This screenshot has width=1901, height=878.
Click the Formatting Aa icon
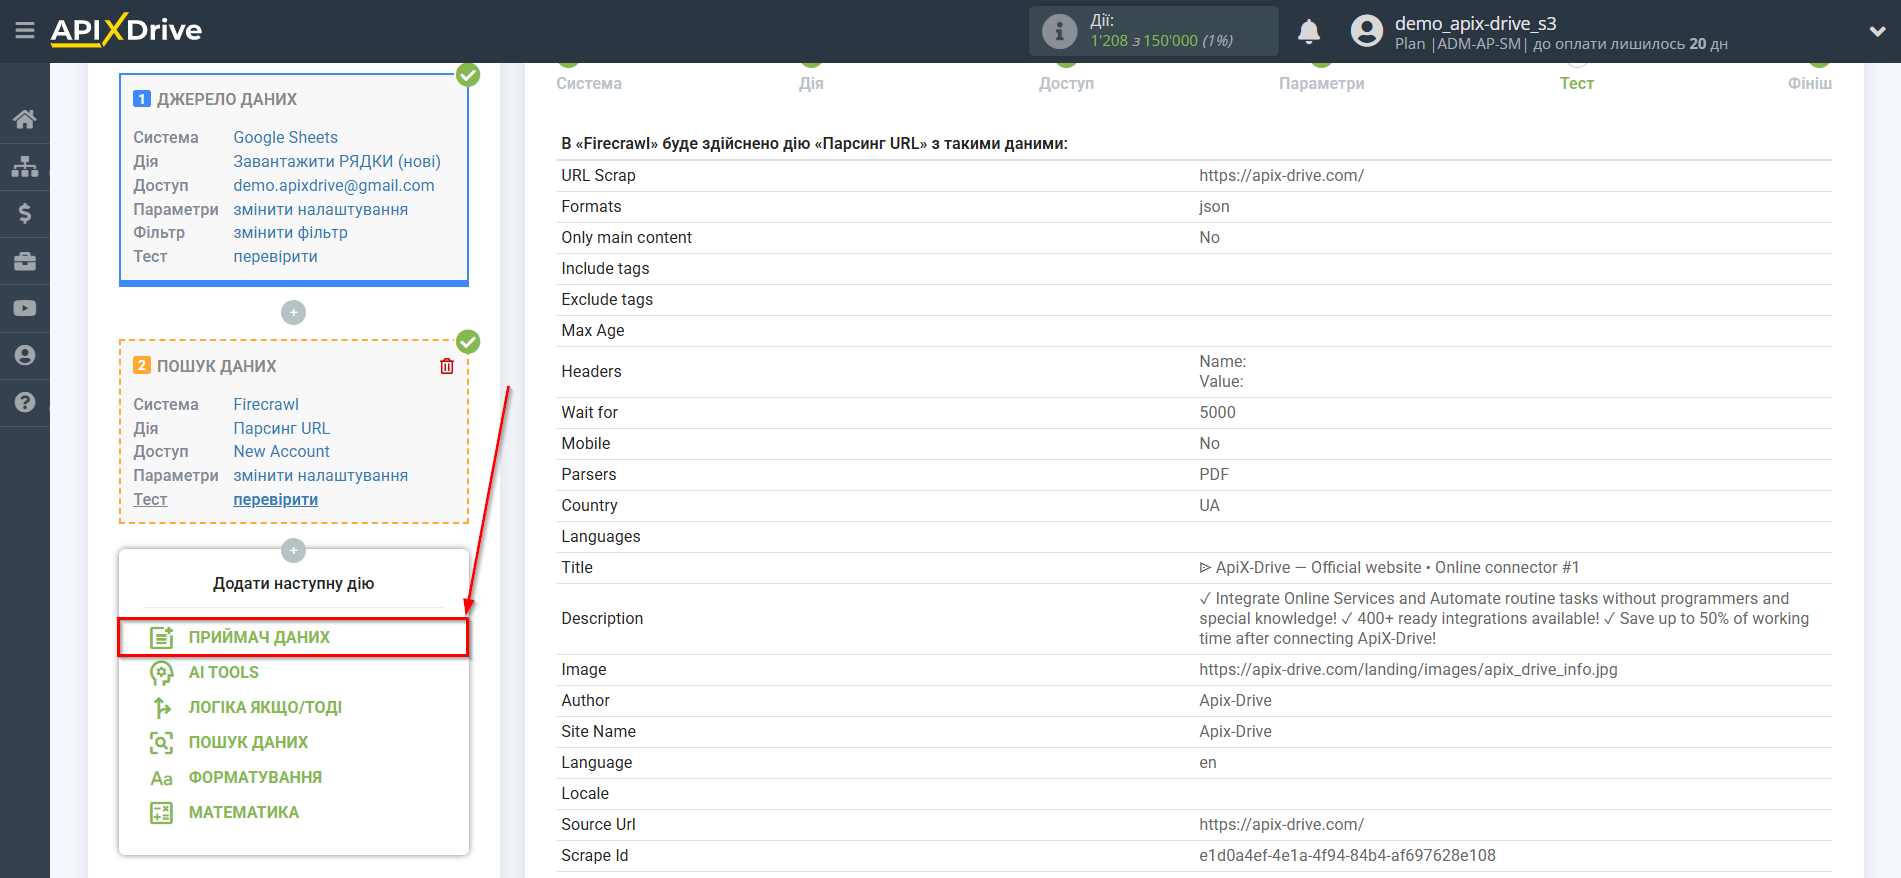point(161,778)
